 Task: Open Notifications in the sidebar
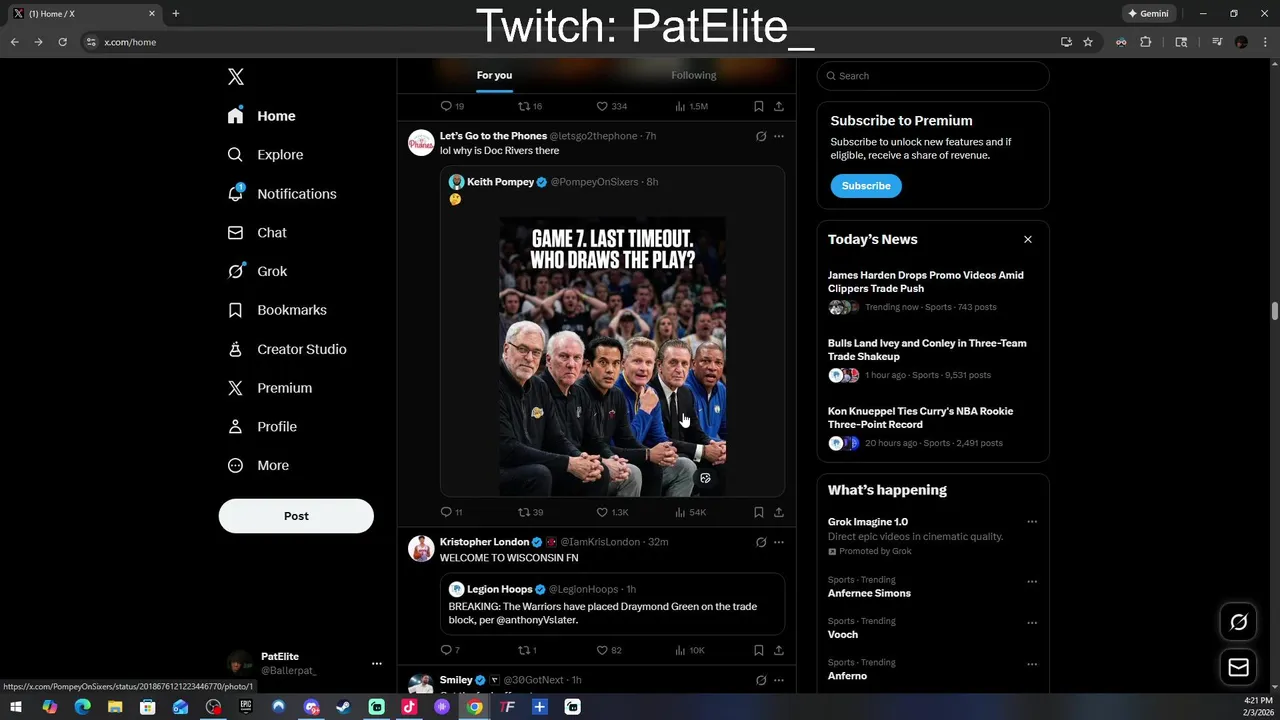coord(282,194)
